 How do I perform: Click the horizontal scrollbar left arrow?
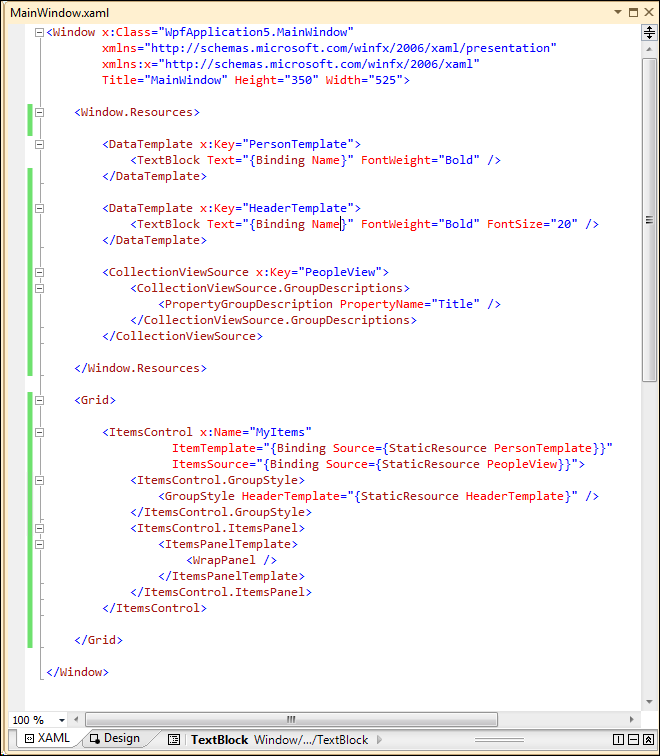pyautogui.click(x=76, y=719)
